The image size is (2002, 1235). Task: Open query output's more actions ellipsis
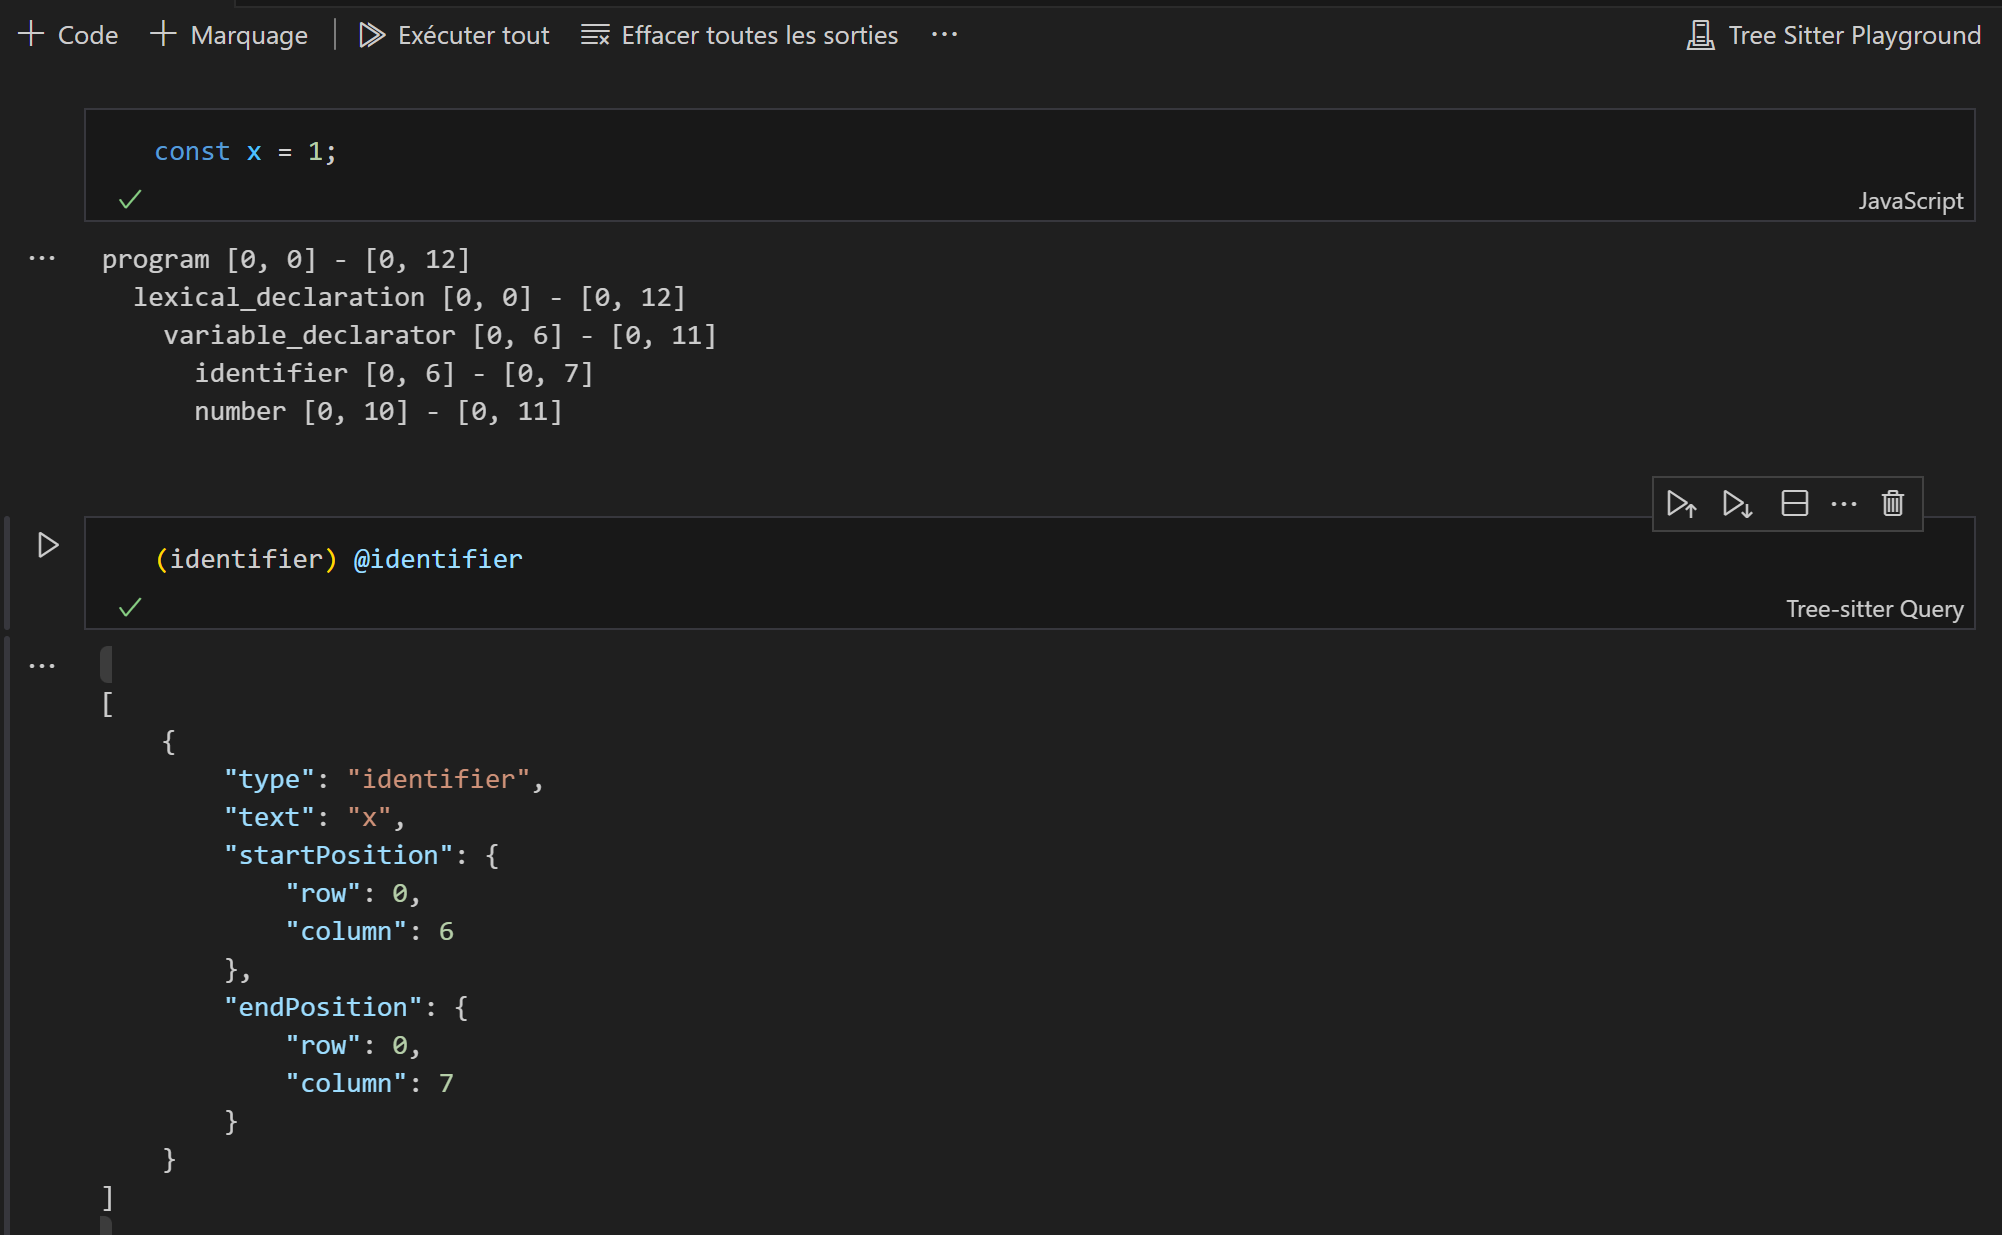pyautogui.click(x=42, y=666)
